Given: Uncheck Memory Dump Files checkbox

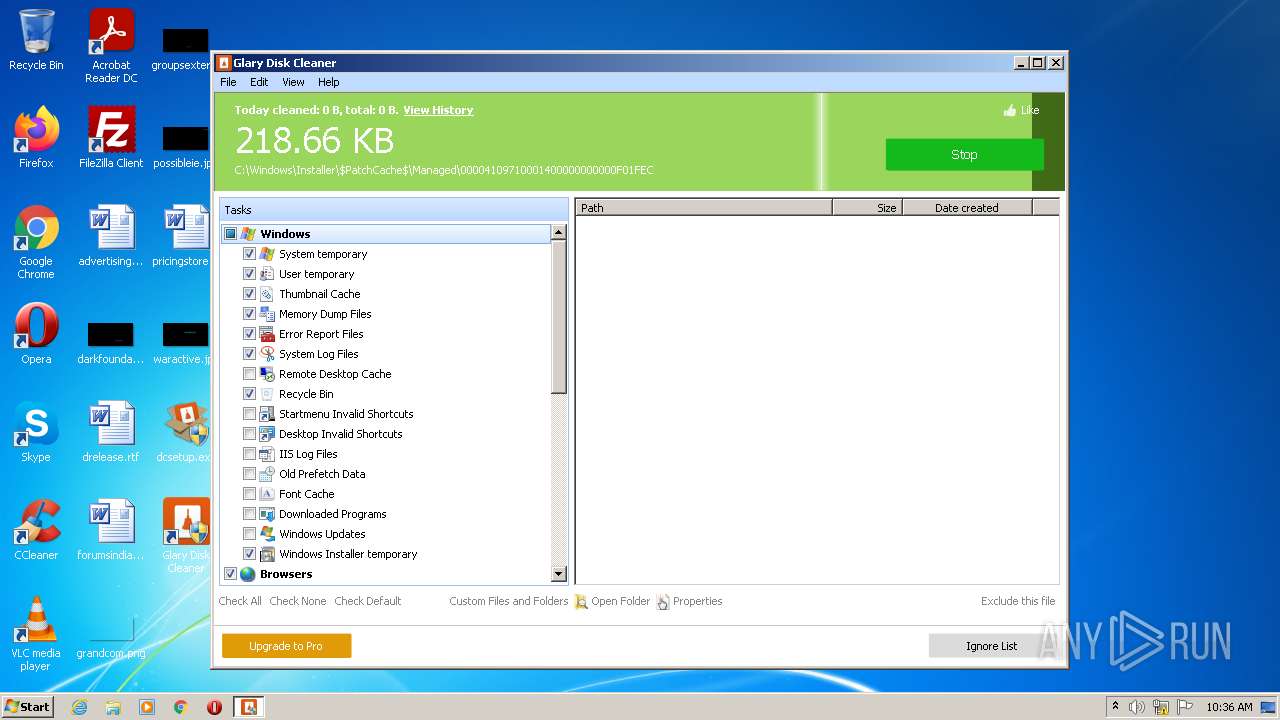Looking at the screenshot, I should coord(250,314).
